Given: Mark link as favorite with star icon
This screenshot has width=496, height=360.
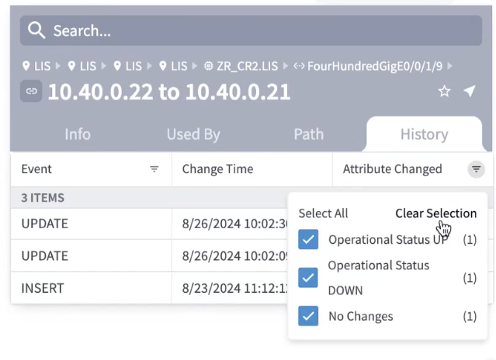Looking at the screenshot, I should pyautogui.click(x=444, y=91).
